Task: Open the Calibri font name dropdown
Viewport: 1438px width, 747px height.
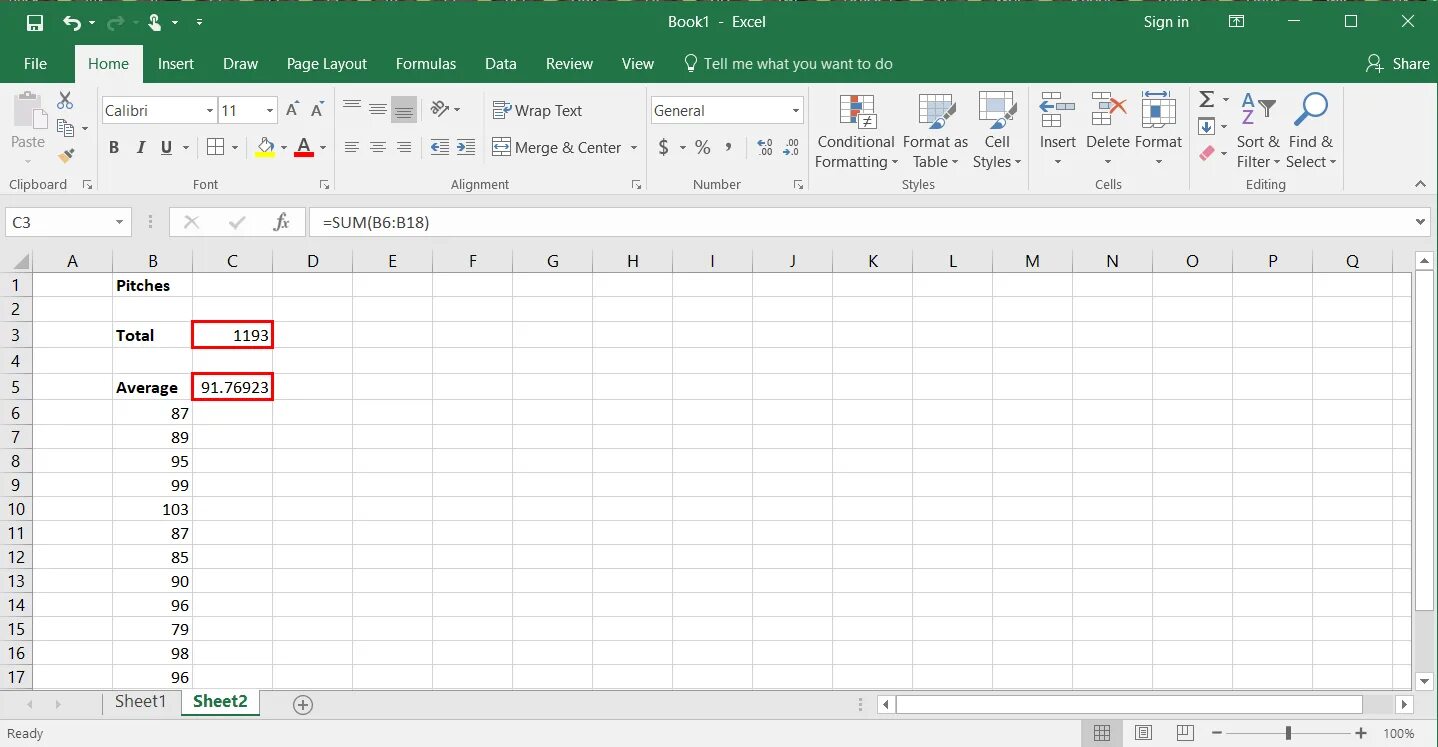Action: click(210, 110)
